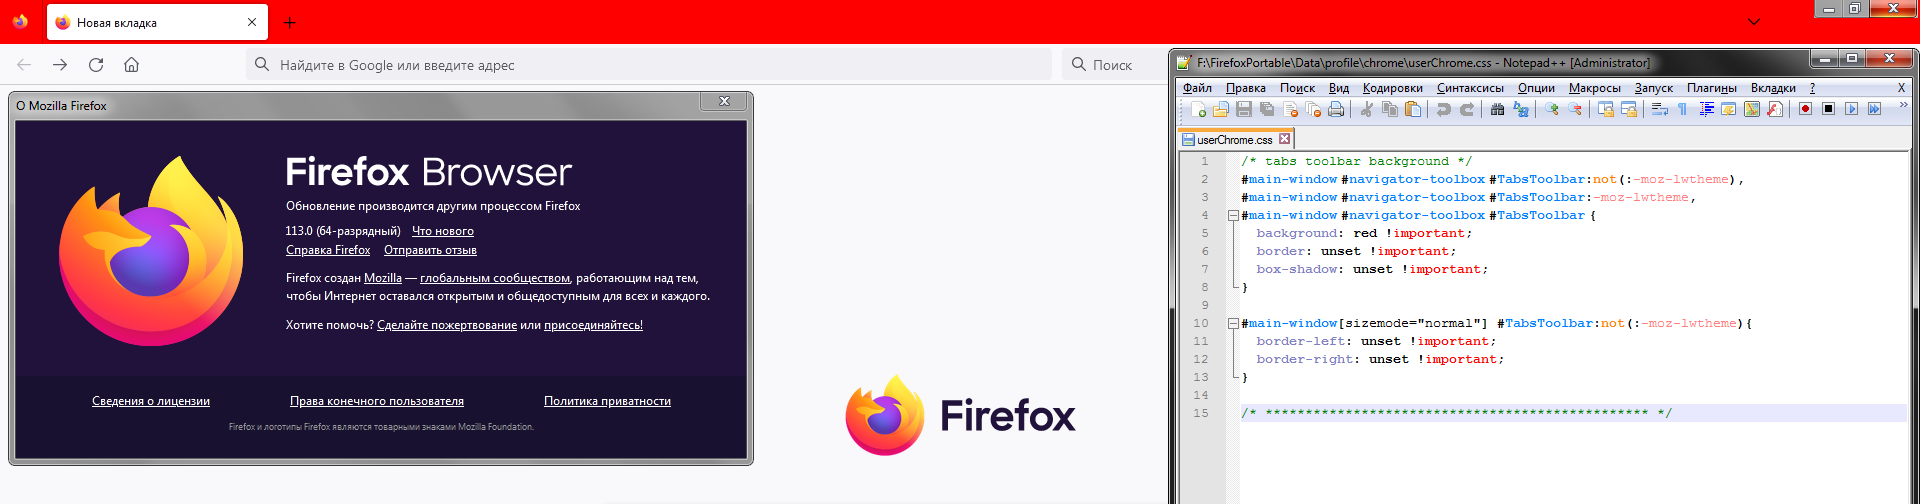Open Вид menu in Notepad++
Screen dimensions: 1920x504
pos(1338,88)
